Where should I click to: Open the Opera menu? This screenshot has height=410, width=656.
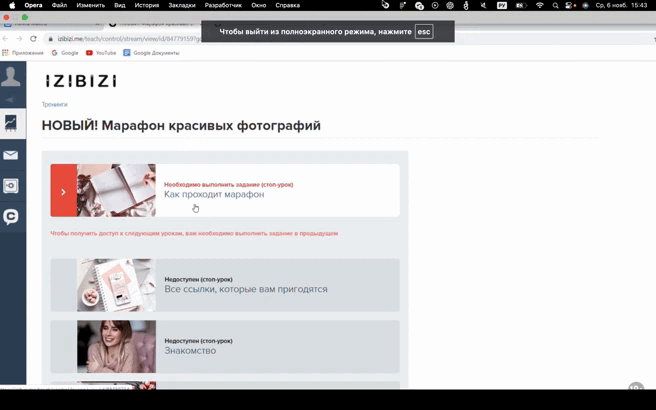pos(33,5)
